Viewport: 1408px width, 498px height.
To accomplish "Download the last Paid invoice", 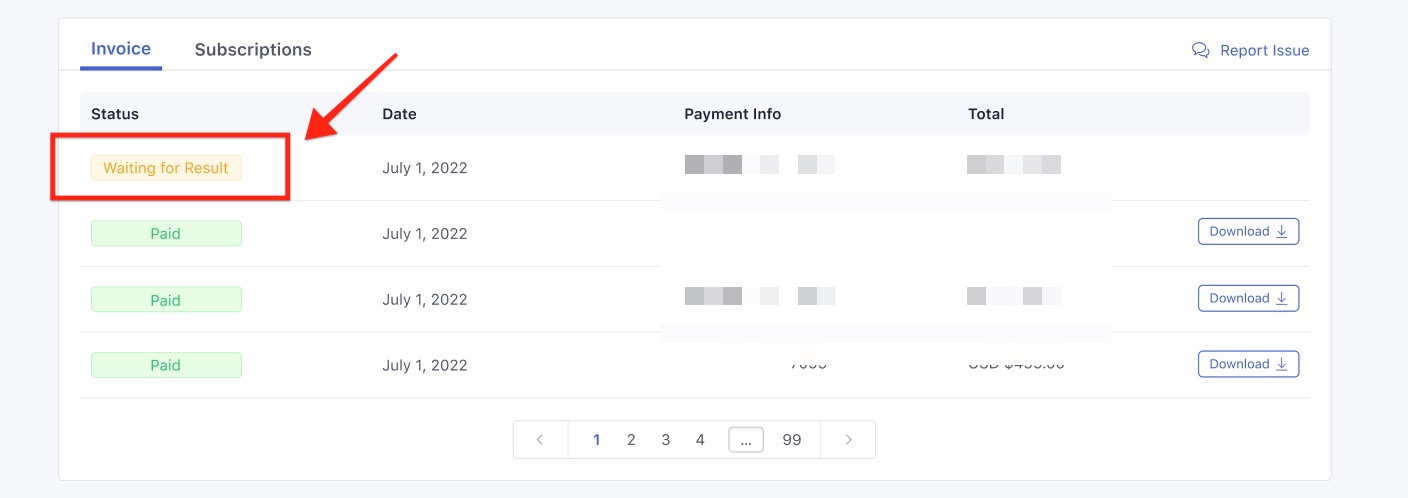I will pos(1248,364).
